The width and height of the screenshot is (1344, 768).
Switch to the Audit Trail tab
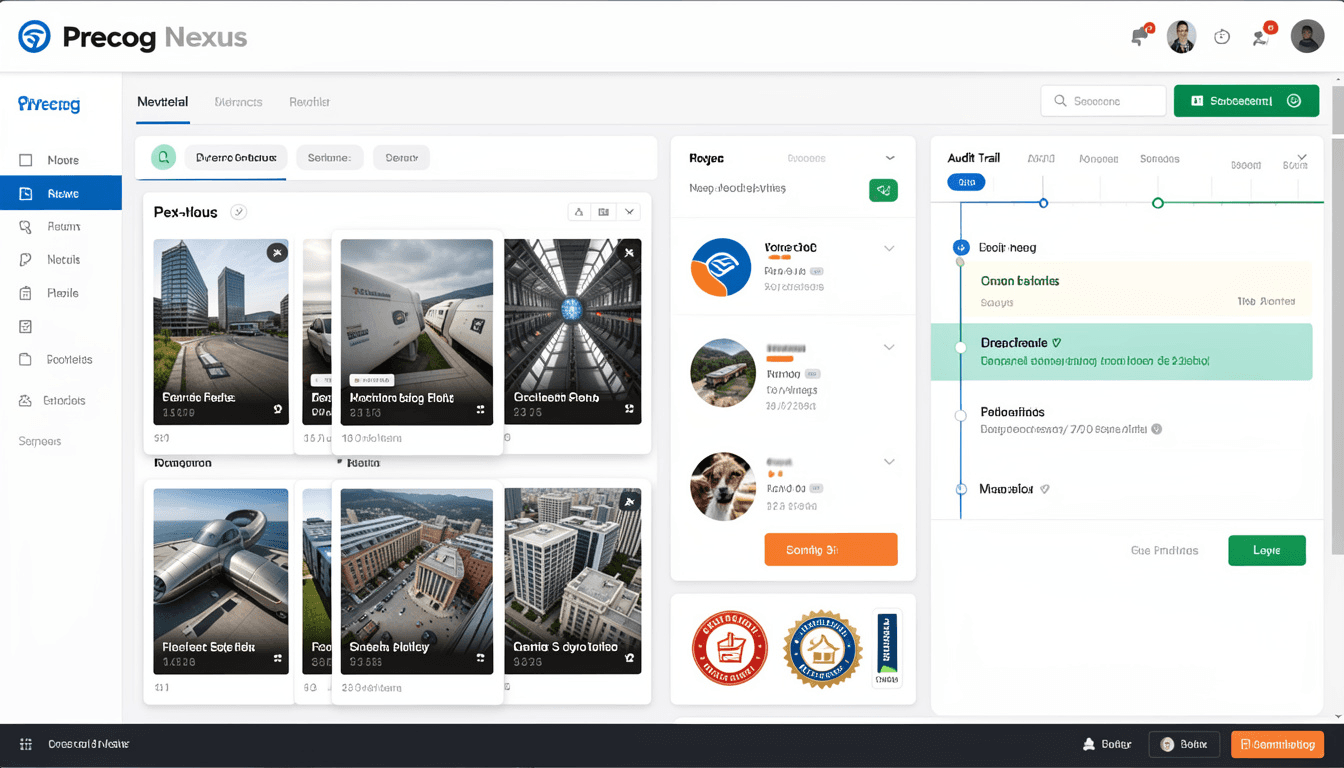click(973, 158)
